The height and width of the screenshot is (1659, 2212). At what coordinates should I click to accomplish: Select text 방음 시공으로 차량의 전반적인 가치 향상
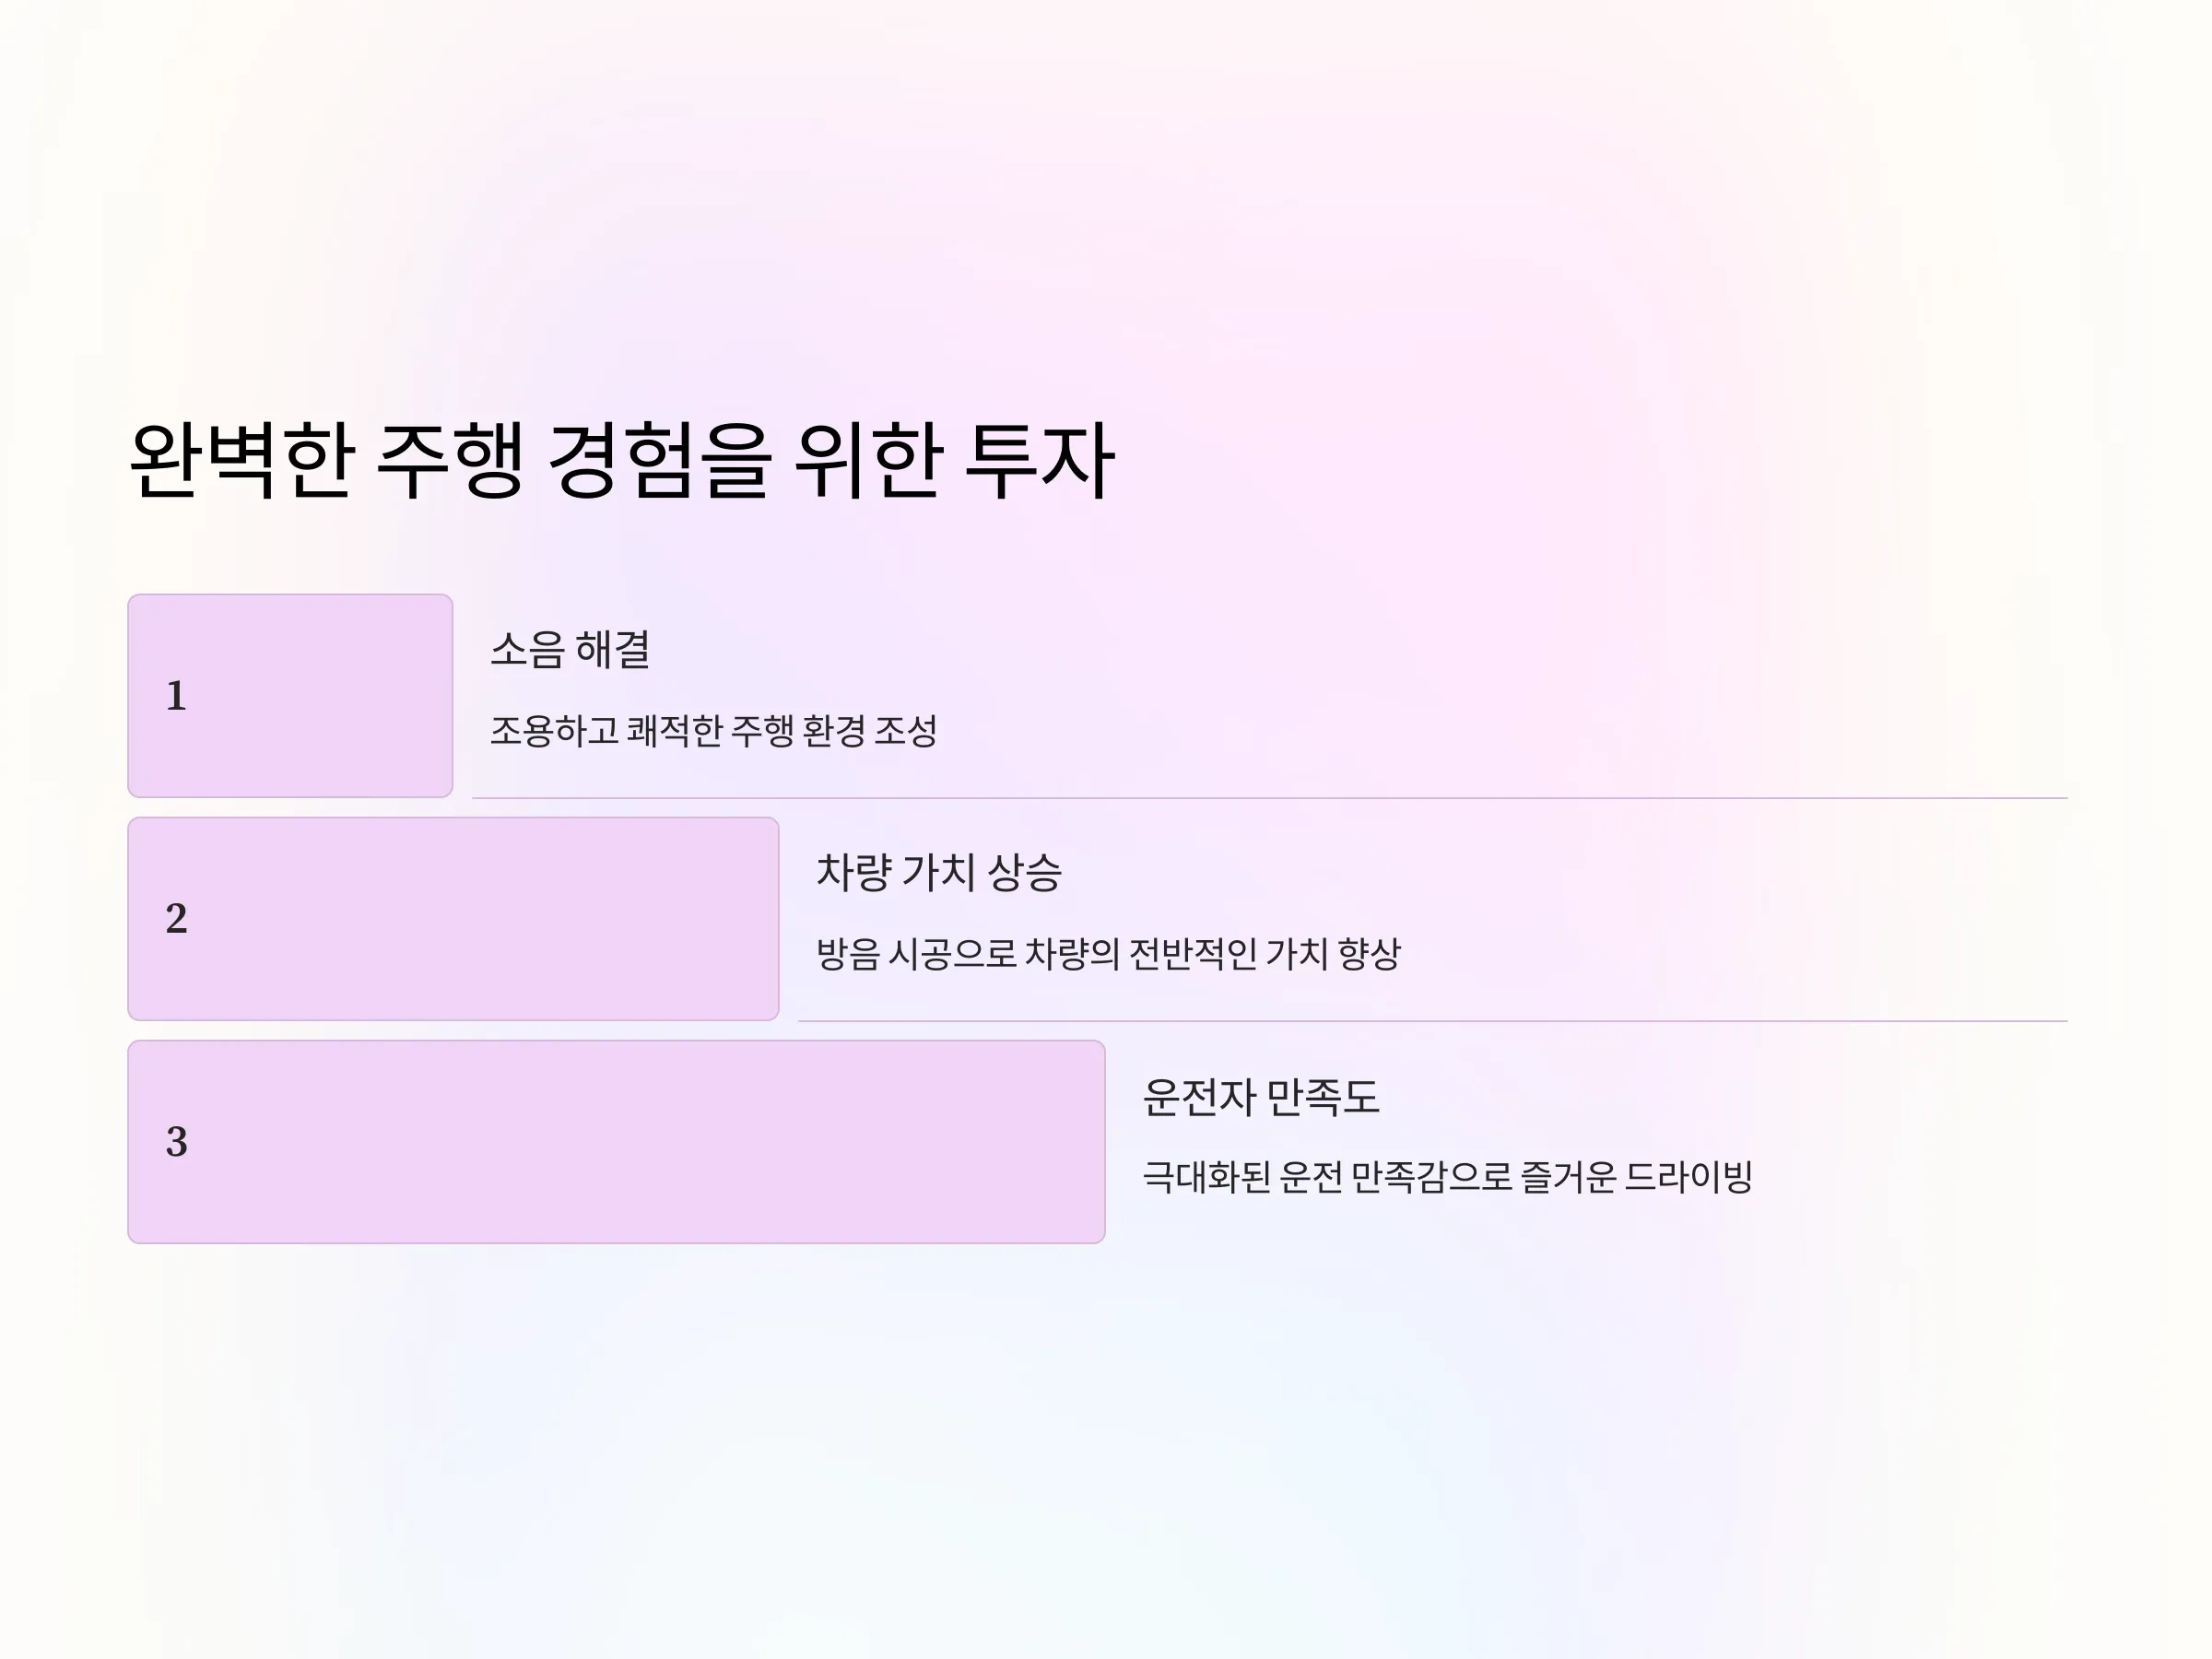(1108, 954)
